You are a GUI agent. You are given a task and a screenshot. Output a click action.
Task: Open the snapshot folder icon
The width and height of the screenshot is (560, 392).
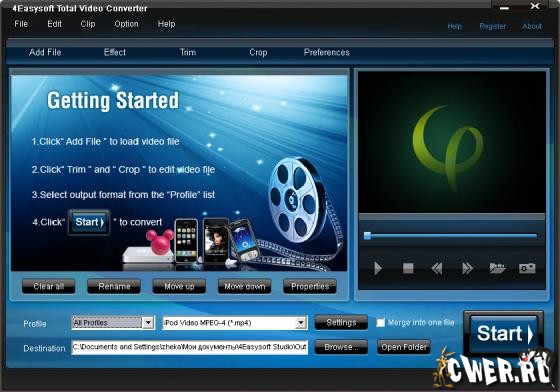pyautogui.click(x=497, y=268)
